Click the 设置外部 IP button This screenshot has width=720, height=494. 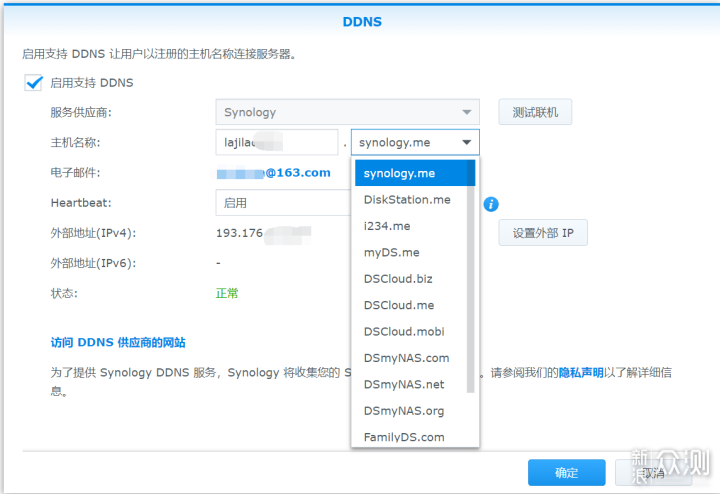click(x=543, y=233)
